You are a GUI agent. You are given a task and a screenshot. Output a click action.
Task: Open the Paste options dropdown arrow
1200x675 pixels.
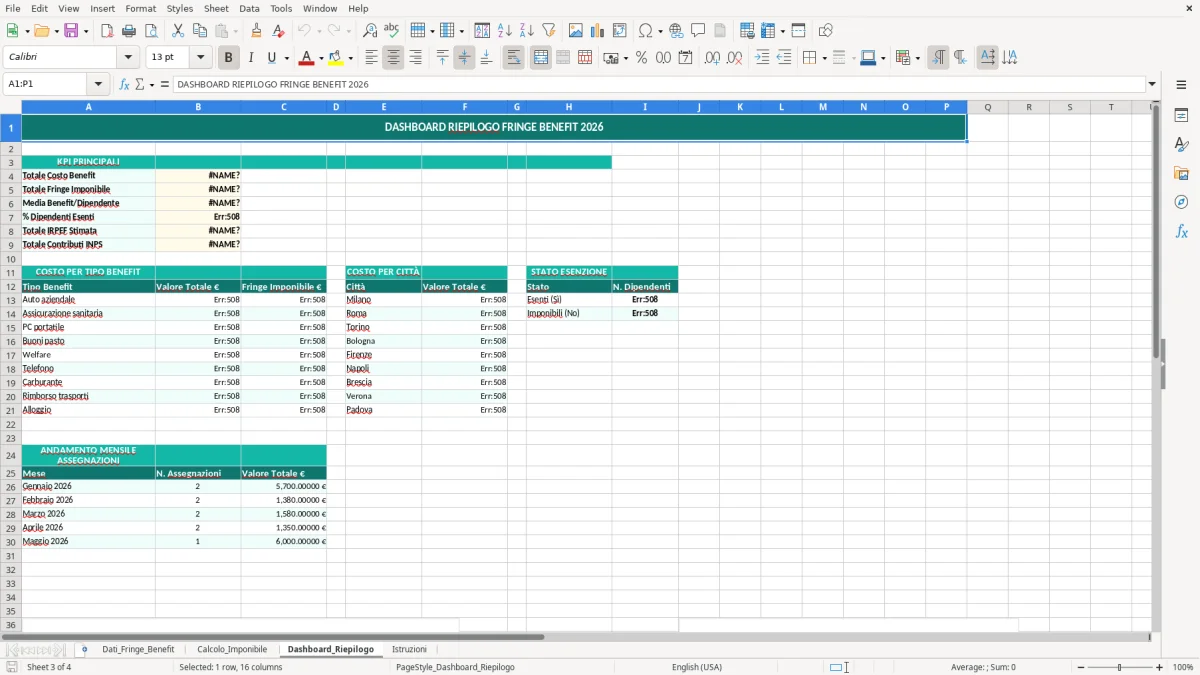tap(235, 31)
